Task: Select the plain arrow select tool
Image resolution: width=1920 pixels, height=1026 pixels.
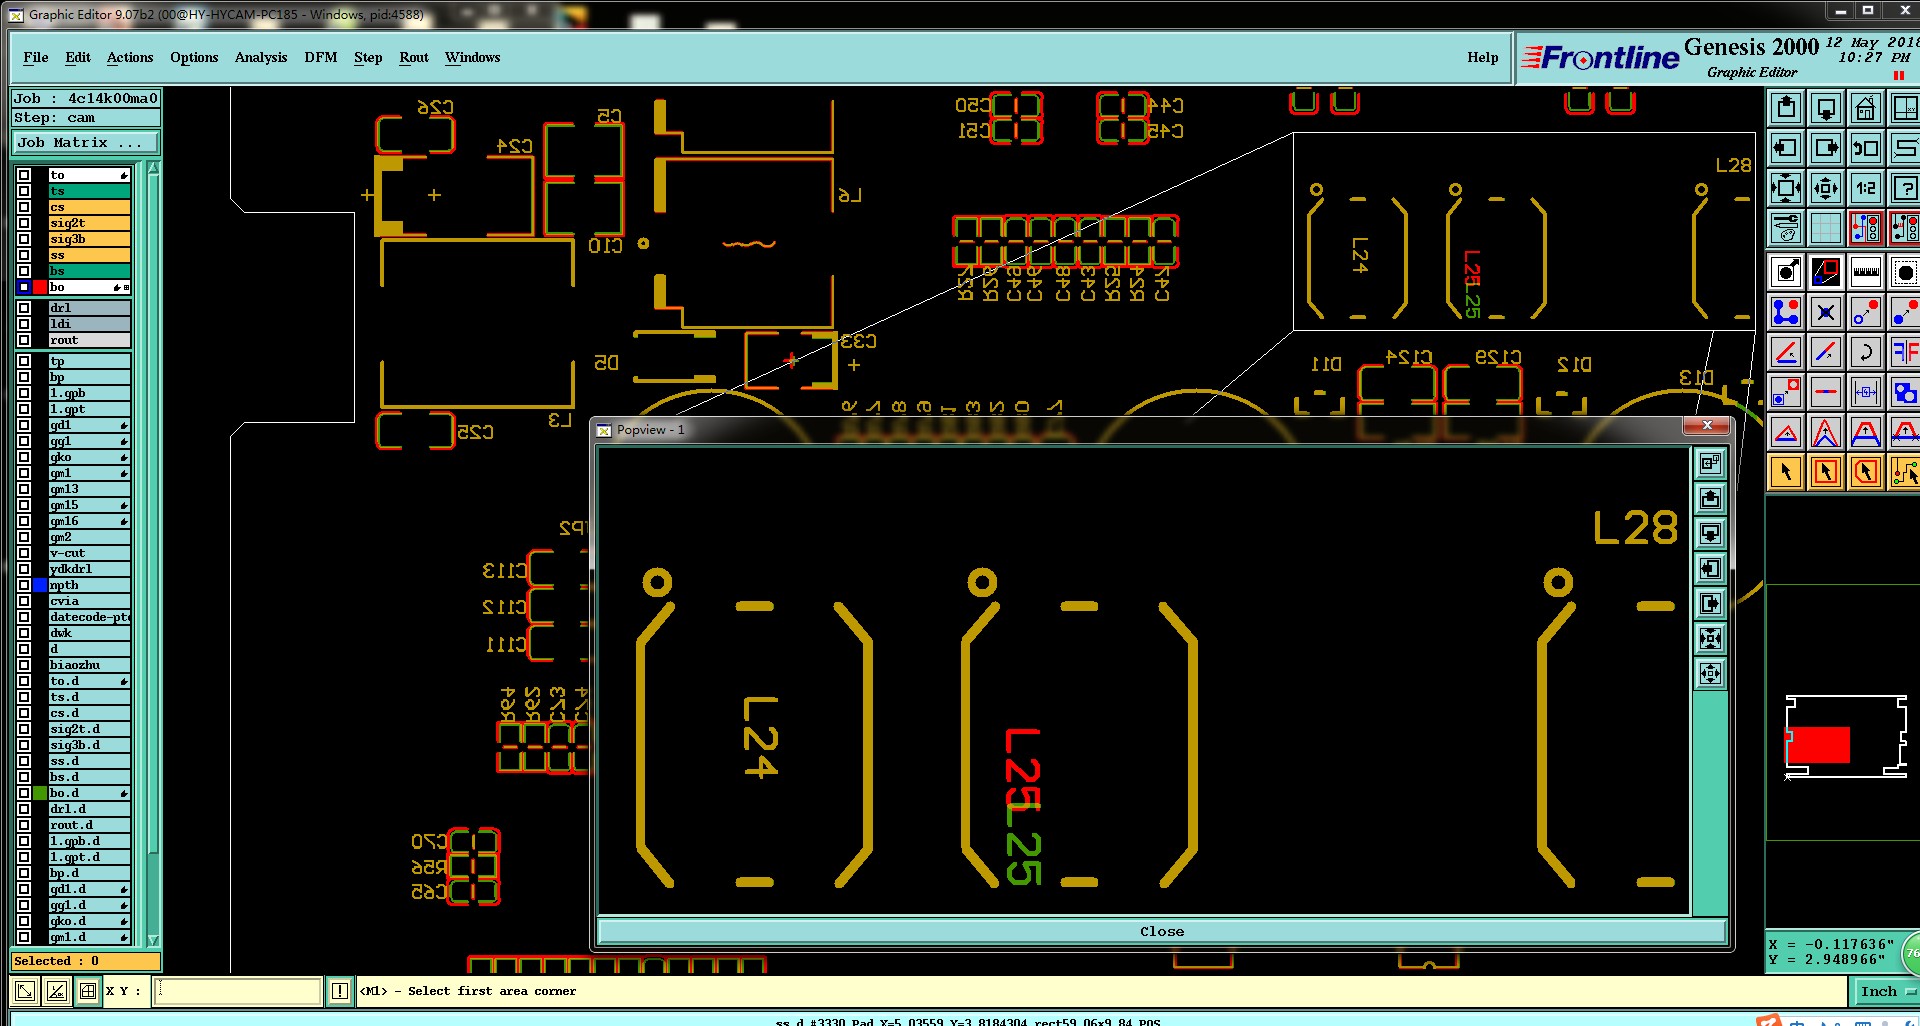Action: tap(1786, 472)
